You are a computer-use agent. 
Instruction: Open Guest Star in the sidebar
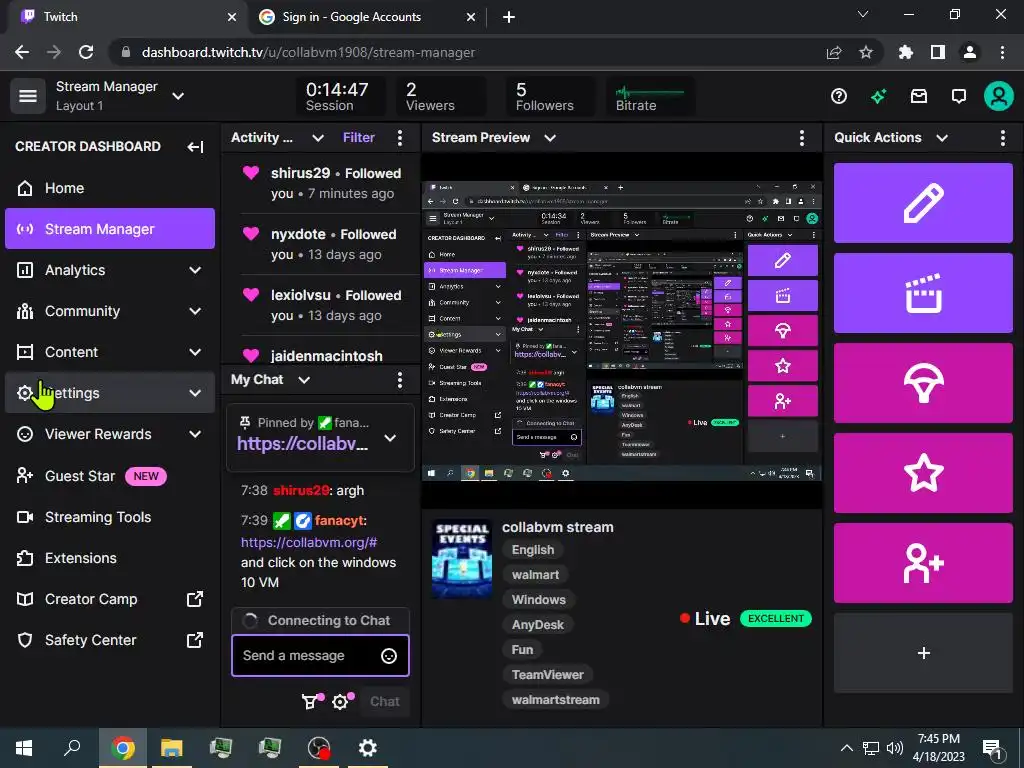[110, 476]
